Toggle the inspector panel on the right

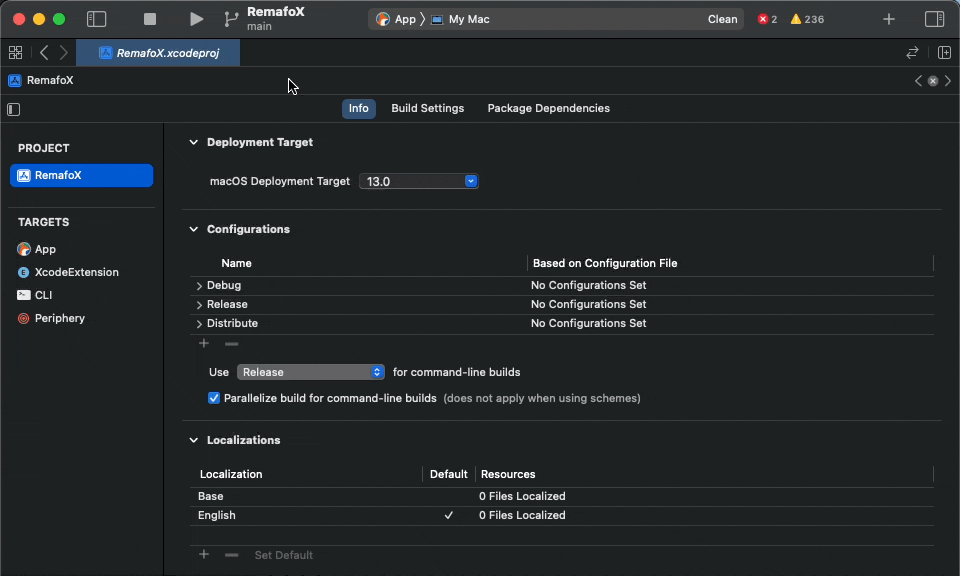click(934, 18)
